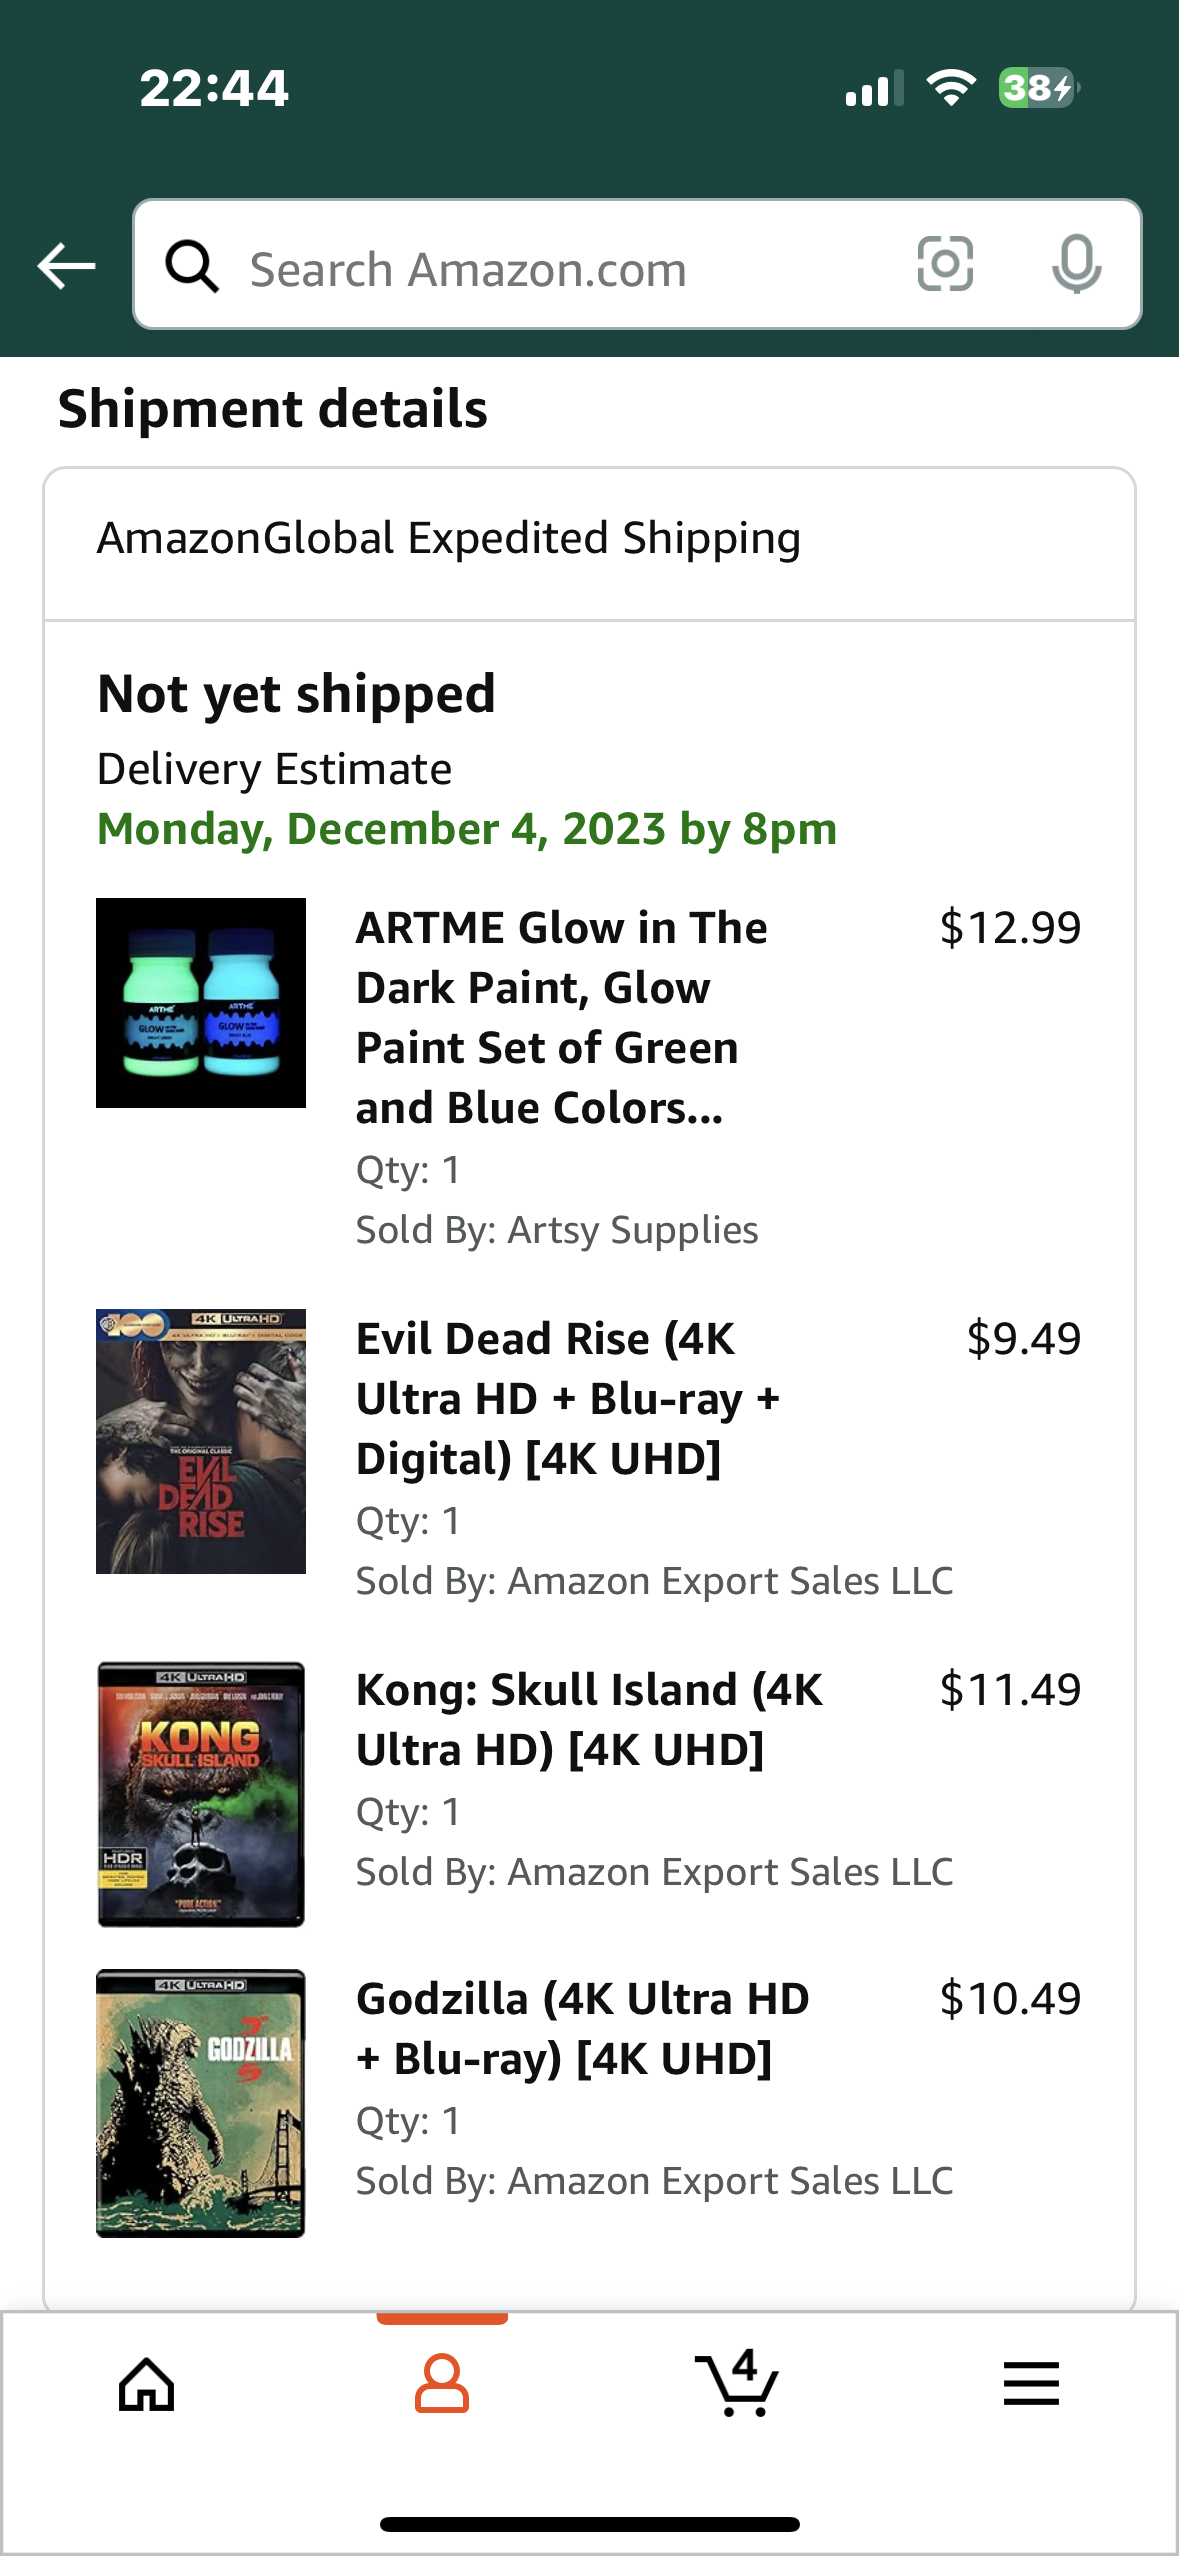The image size is (1179, 2556).
Task: Open ARTME Glow in The Dark Paint title
Action: pyautogui.click(x=562, y=1017)
